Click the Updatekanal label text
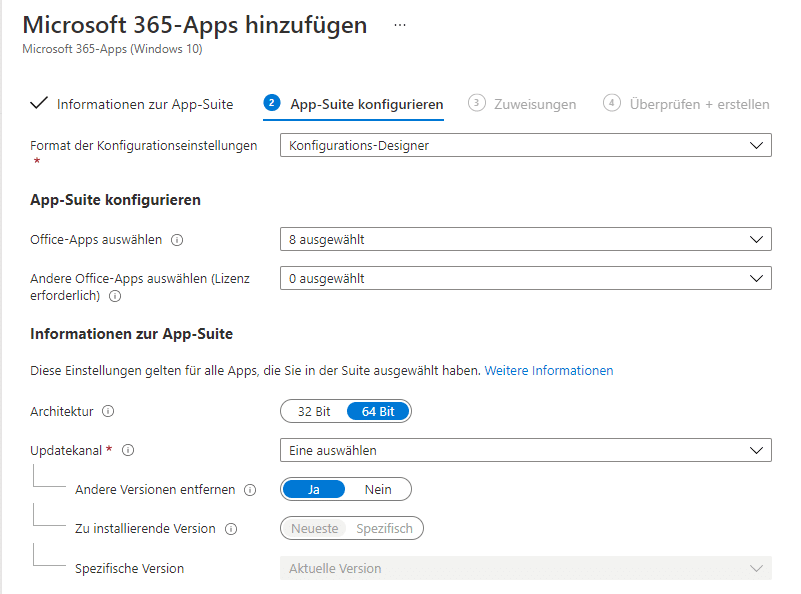This screenshot has height=594, width=801. point(66,450)
